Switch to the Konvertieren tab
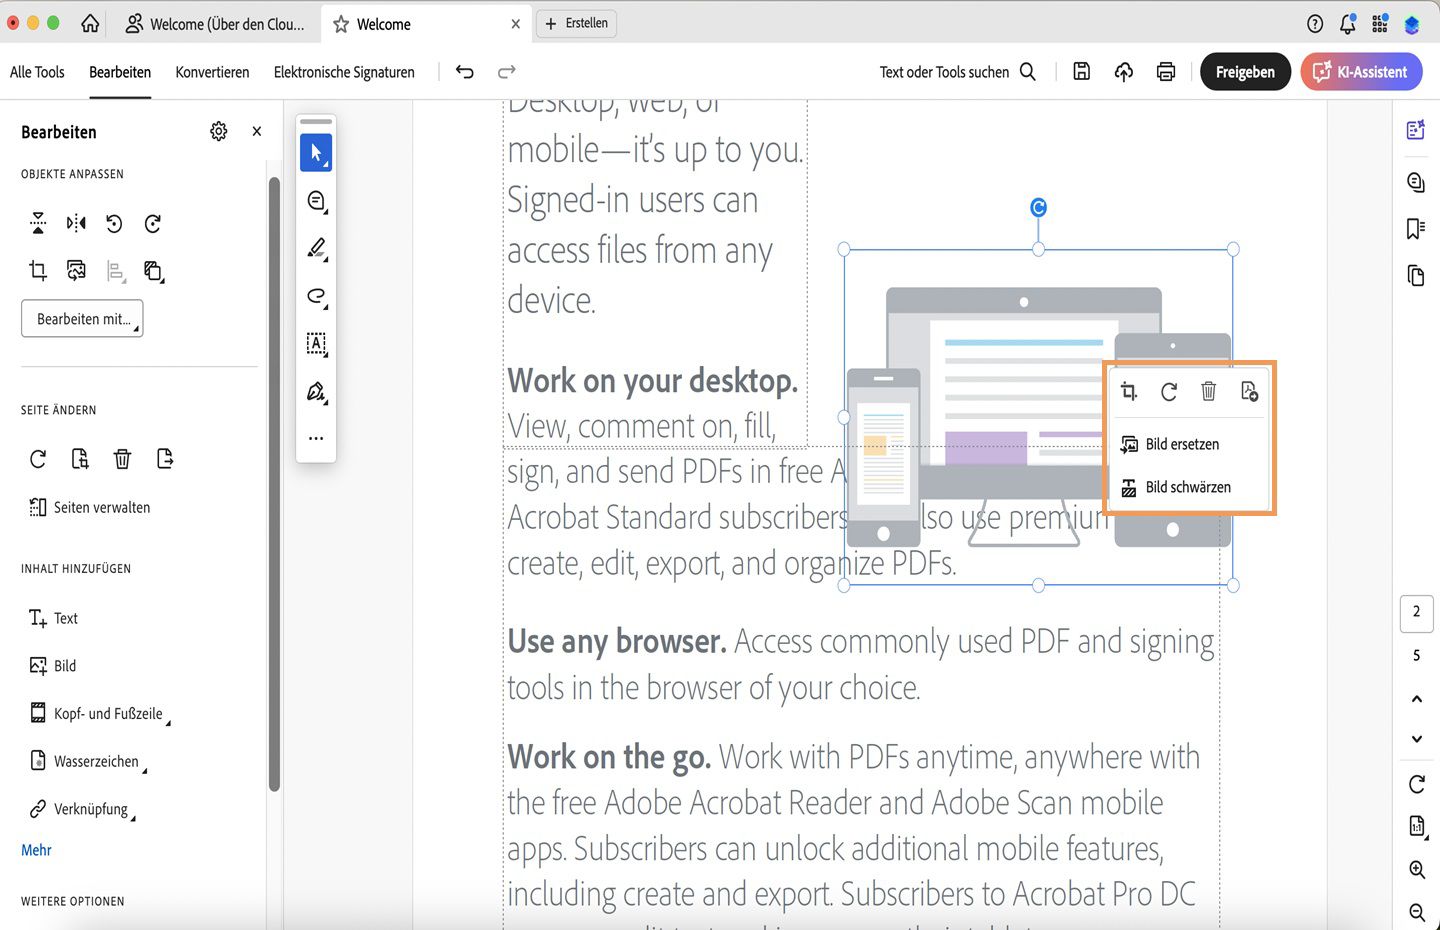This screenshot has height=930, width=1440. (212, 71)
